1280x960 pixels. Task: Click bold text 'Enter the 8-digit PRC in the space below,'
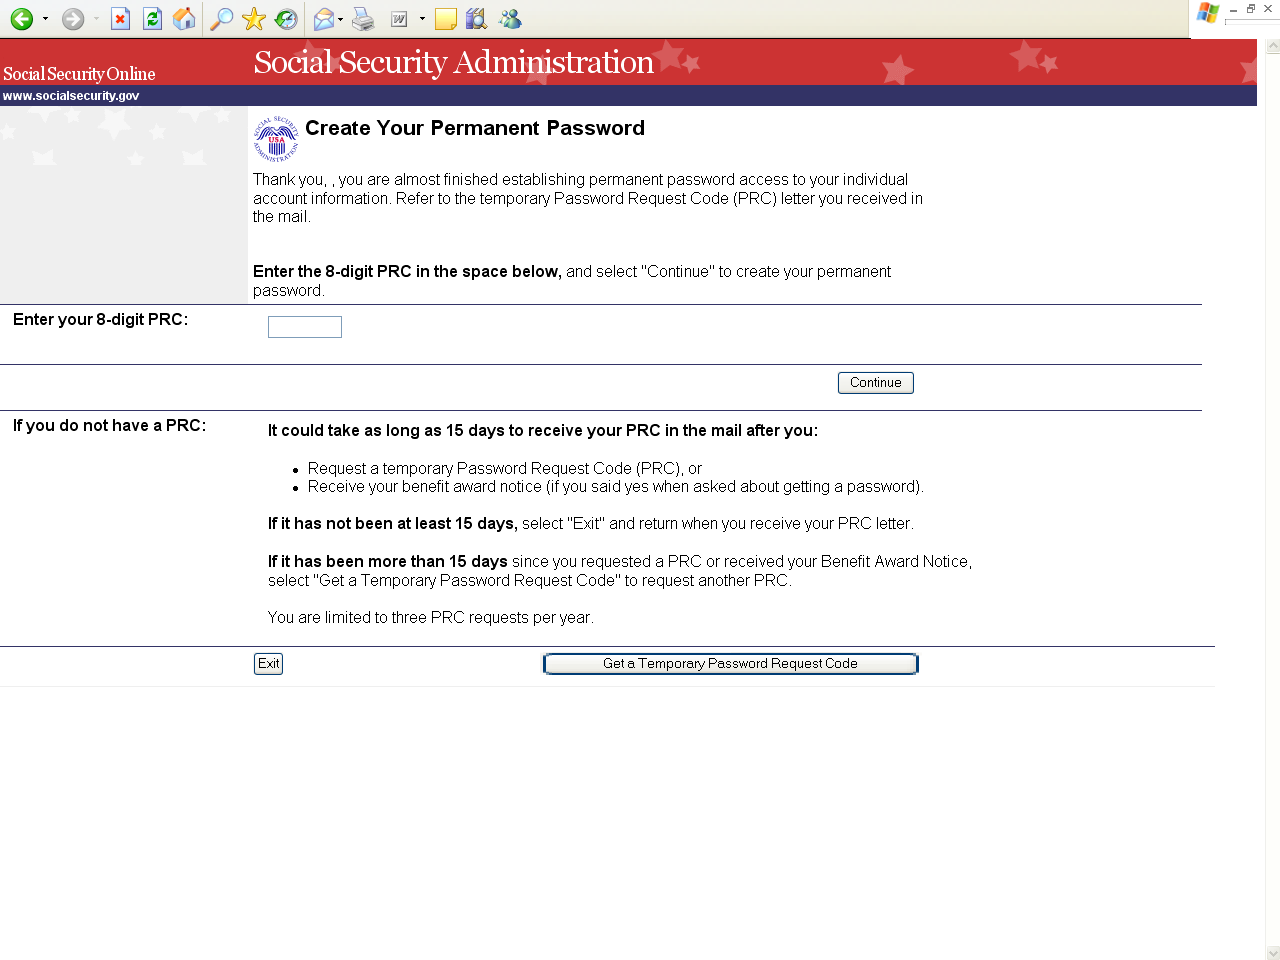(407, 272)
